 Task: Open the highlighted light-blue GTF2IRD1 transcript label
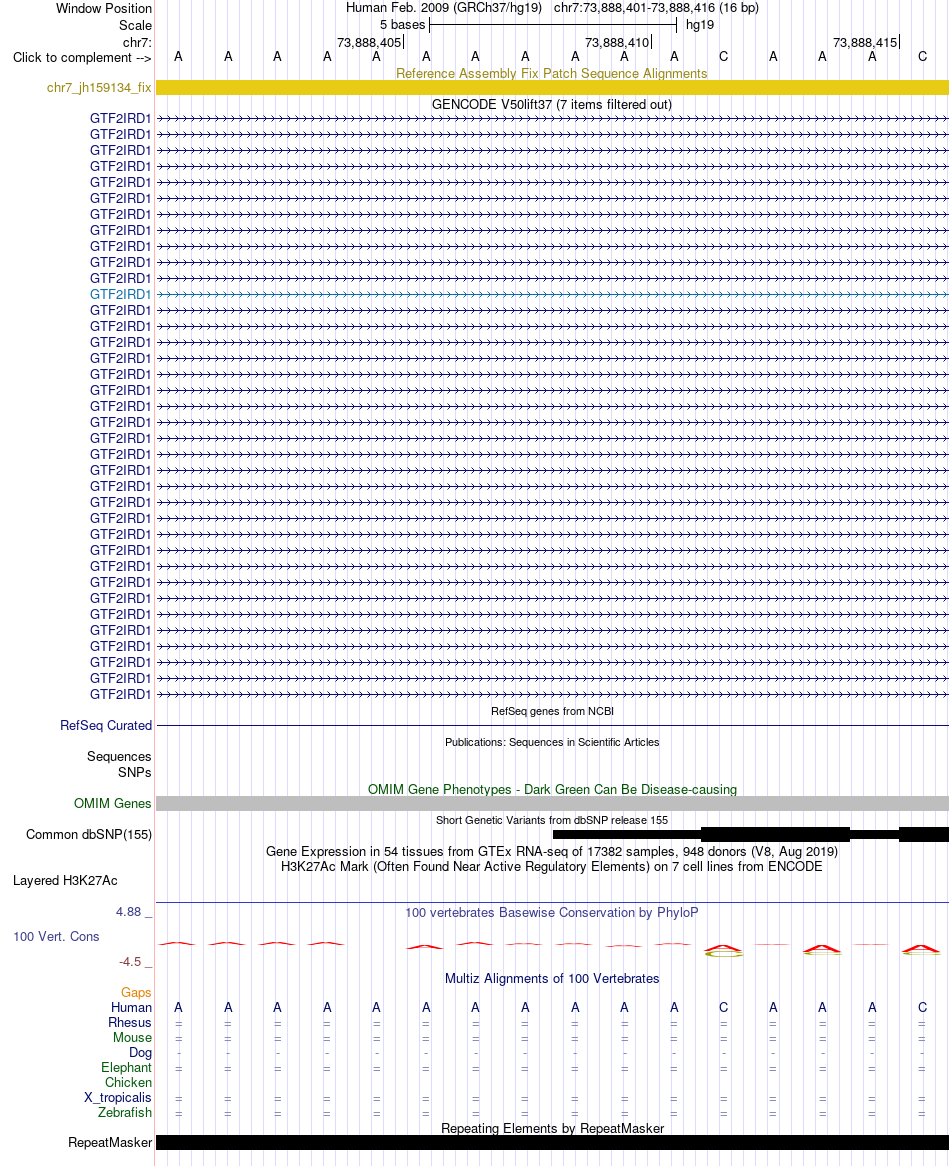pyautogui.click(x=120, y=294)
